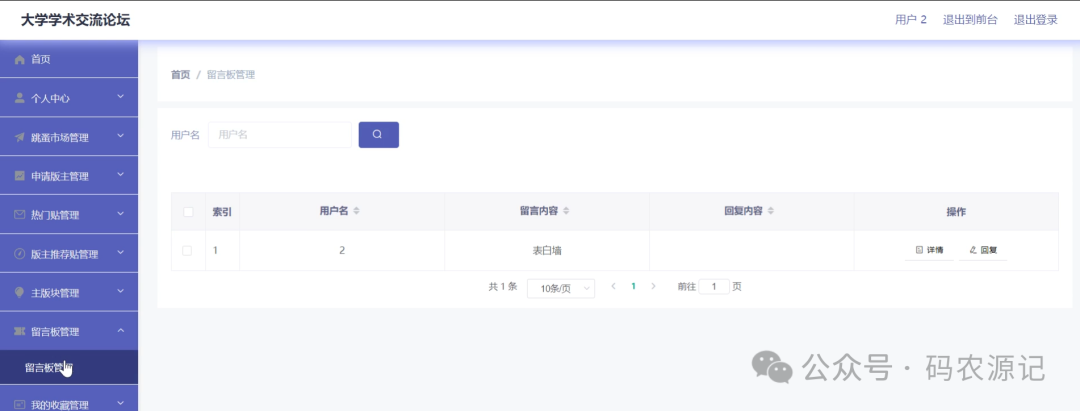
Task: Click the 操作 column header
Action: [x=956, y=212]
